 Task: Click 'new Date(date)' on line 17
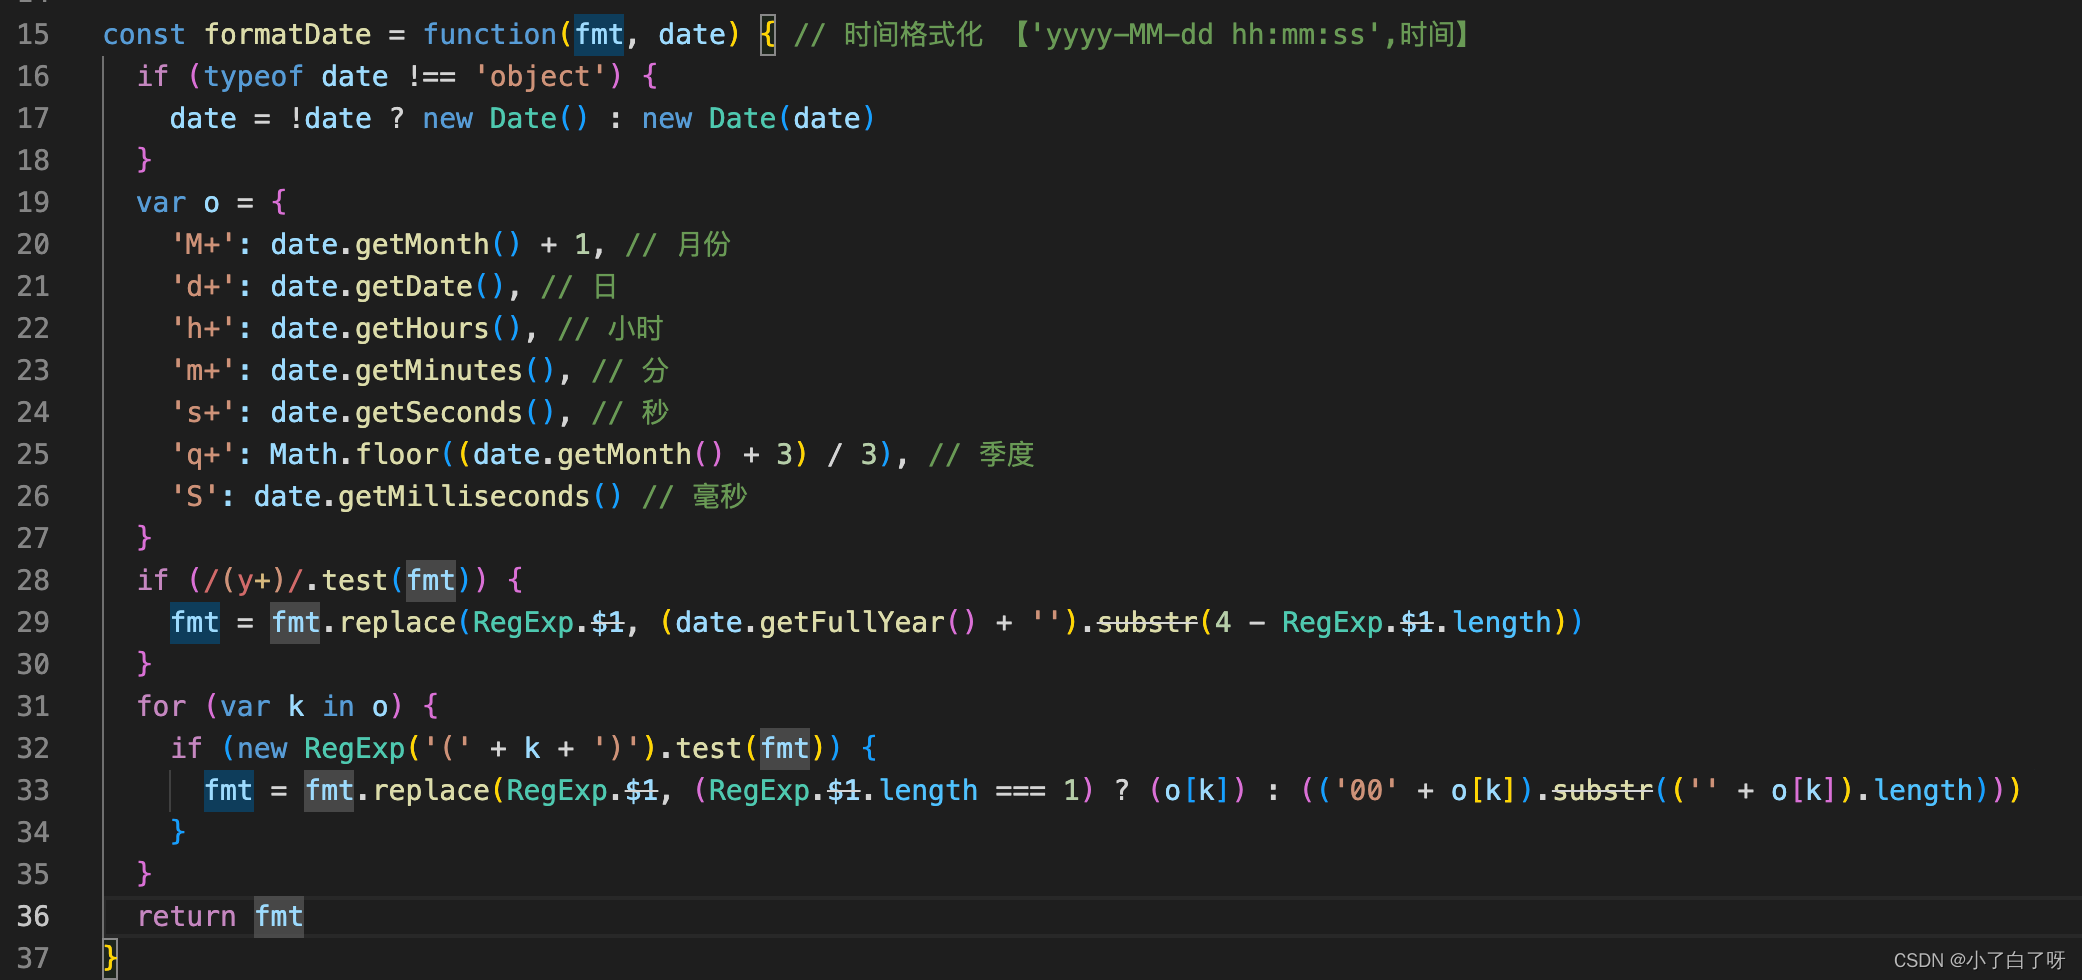tap(759, 118)
